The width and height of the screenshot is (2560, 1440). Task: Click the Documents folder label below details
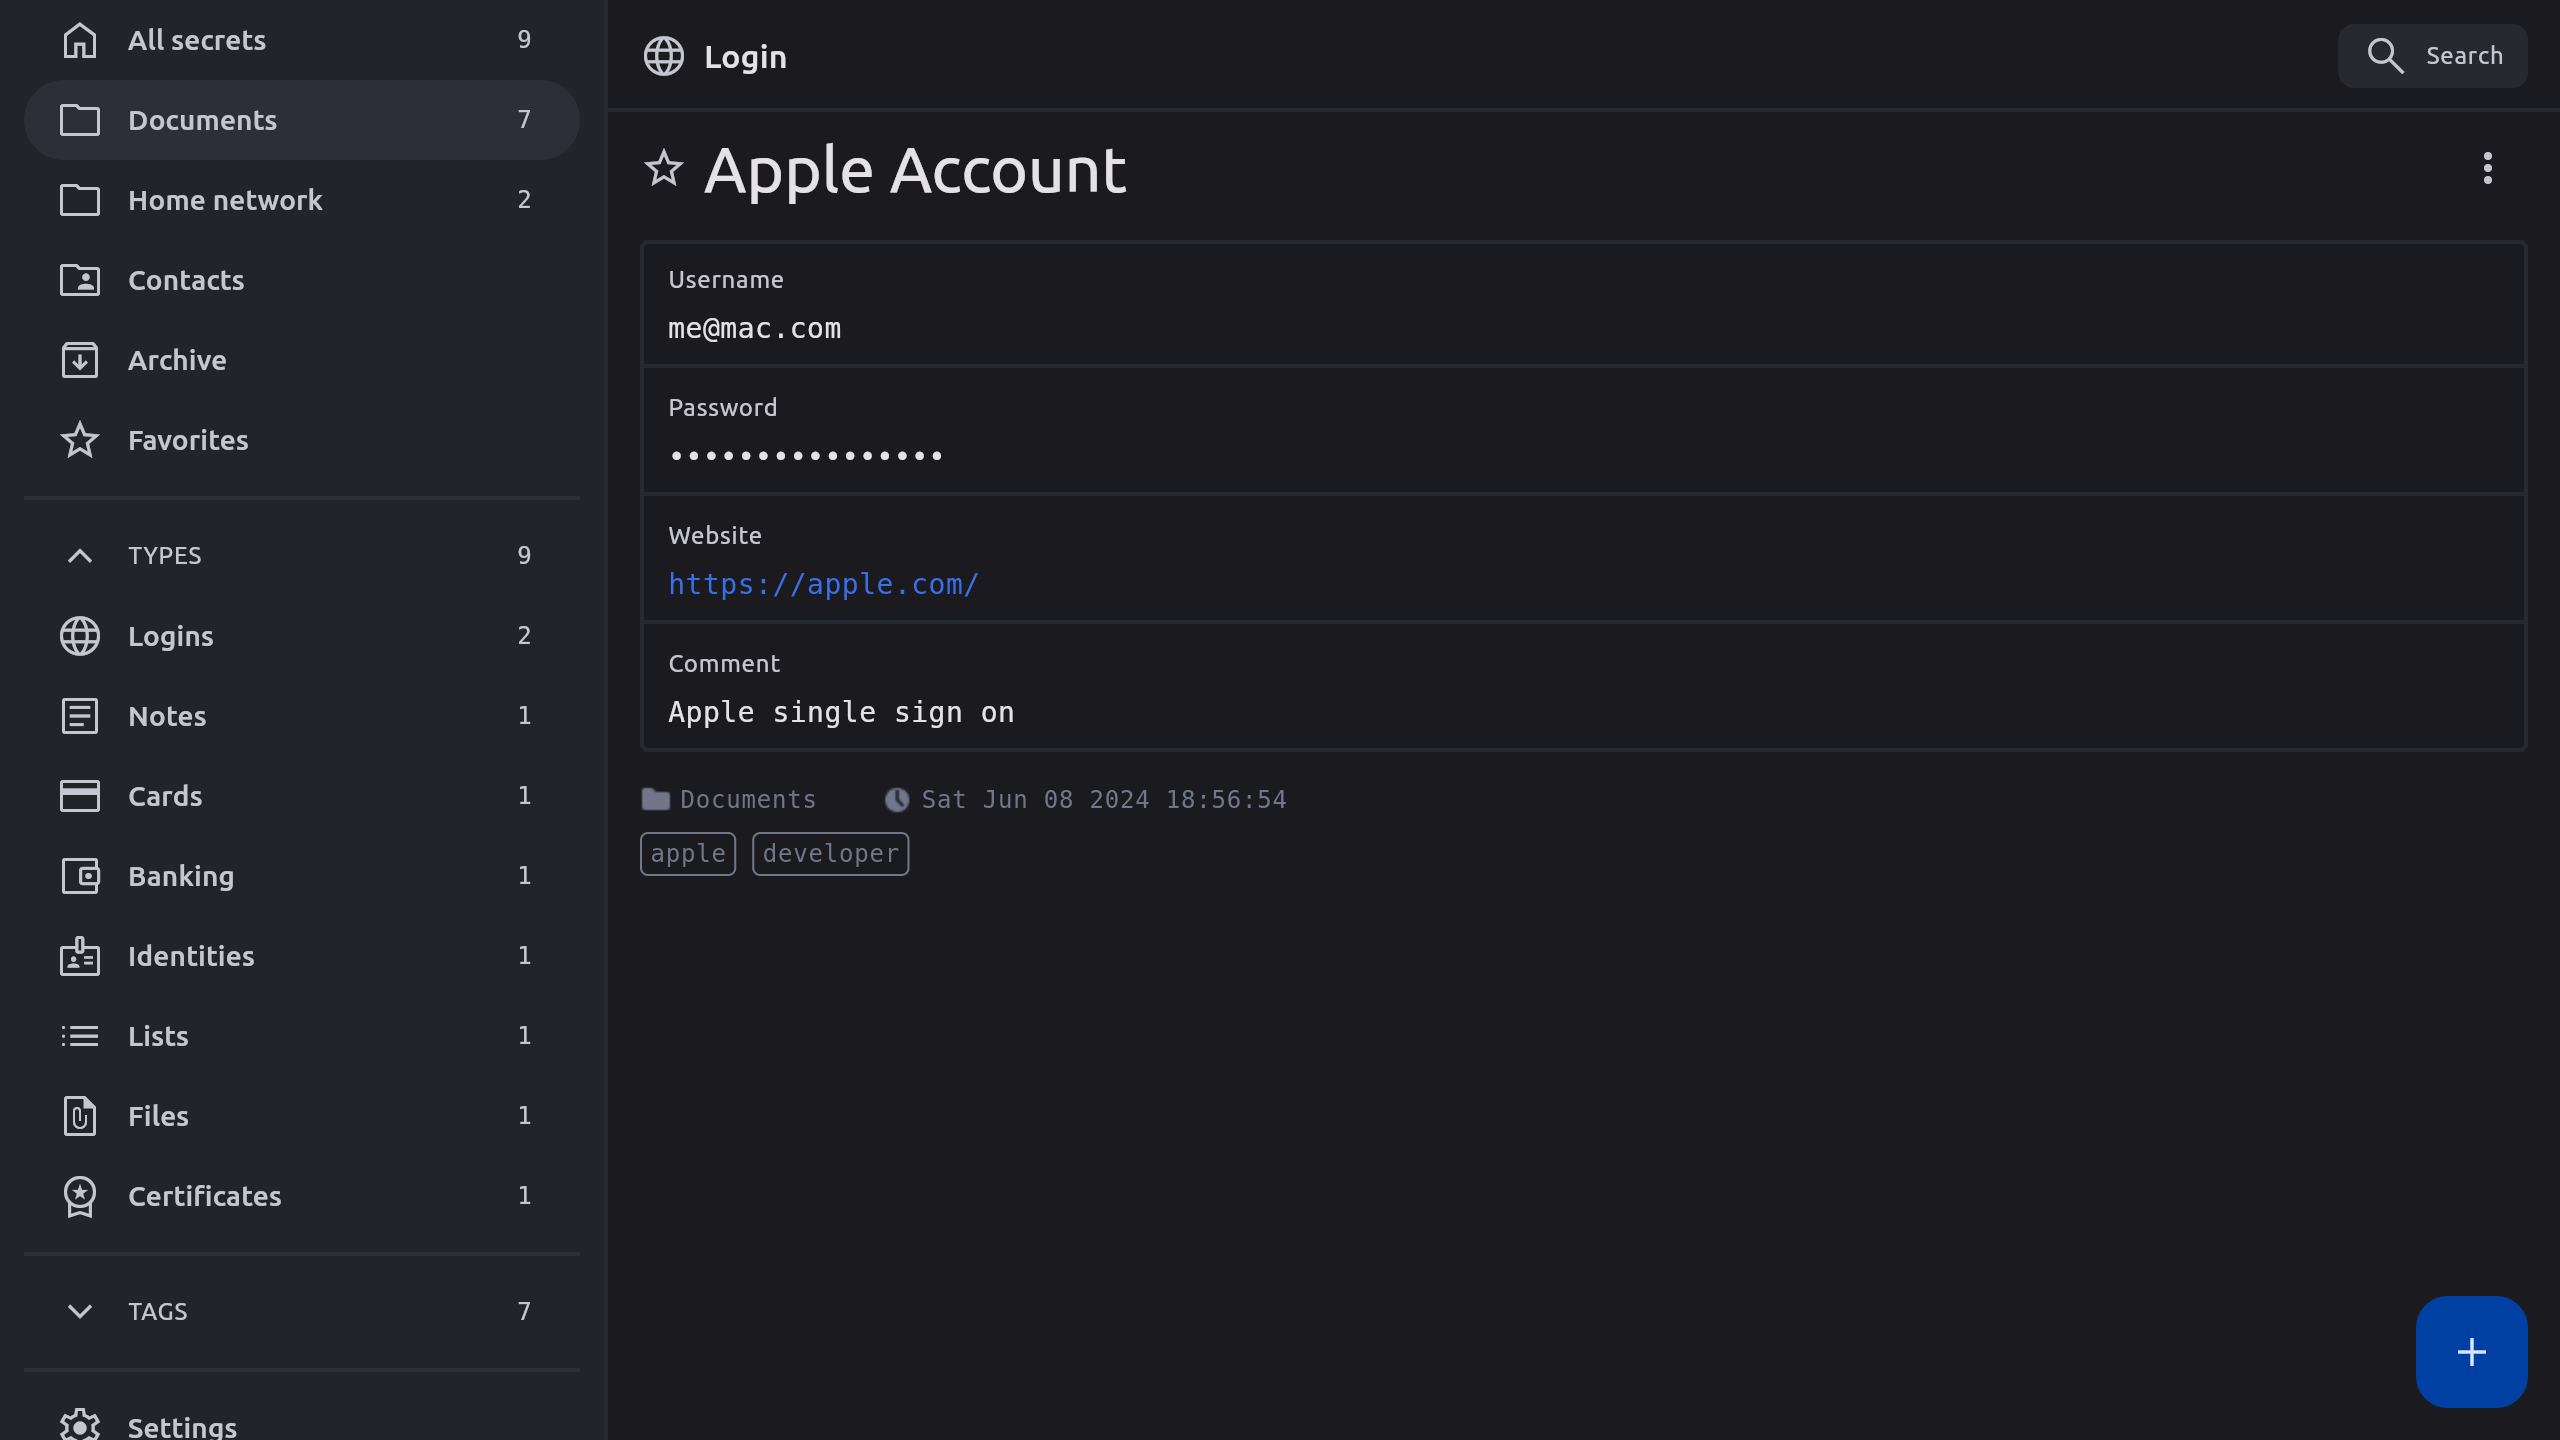[747, 800]
